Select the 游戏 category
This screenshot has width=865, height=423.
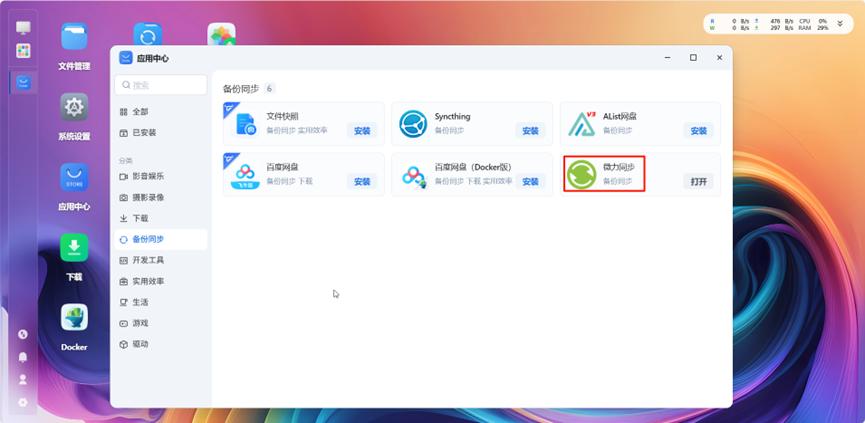tap(161, 323)
